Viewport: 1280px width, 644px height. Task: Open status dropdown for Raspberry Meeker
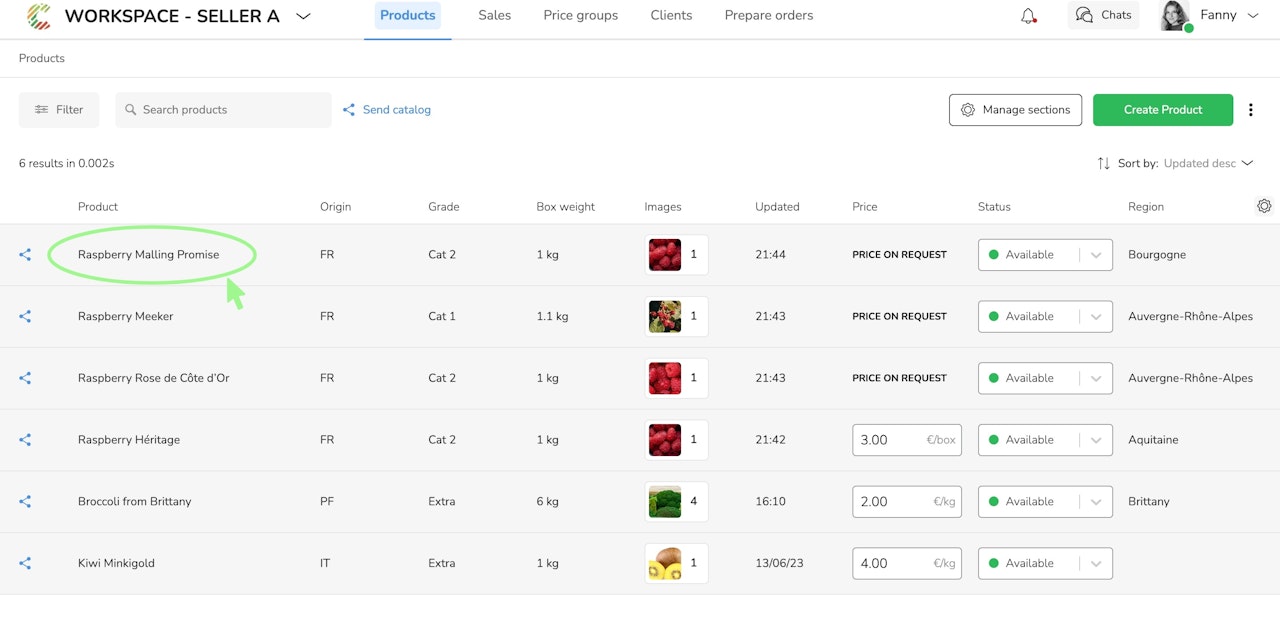[x=1045, y=317]
